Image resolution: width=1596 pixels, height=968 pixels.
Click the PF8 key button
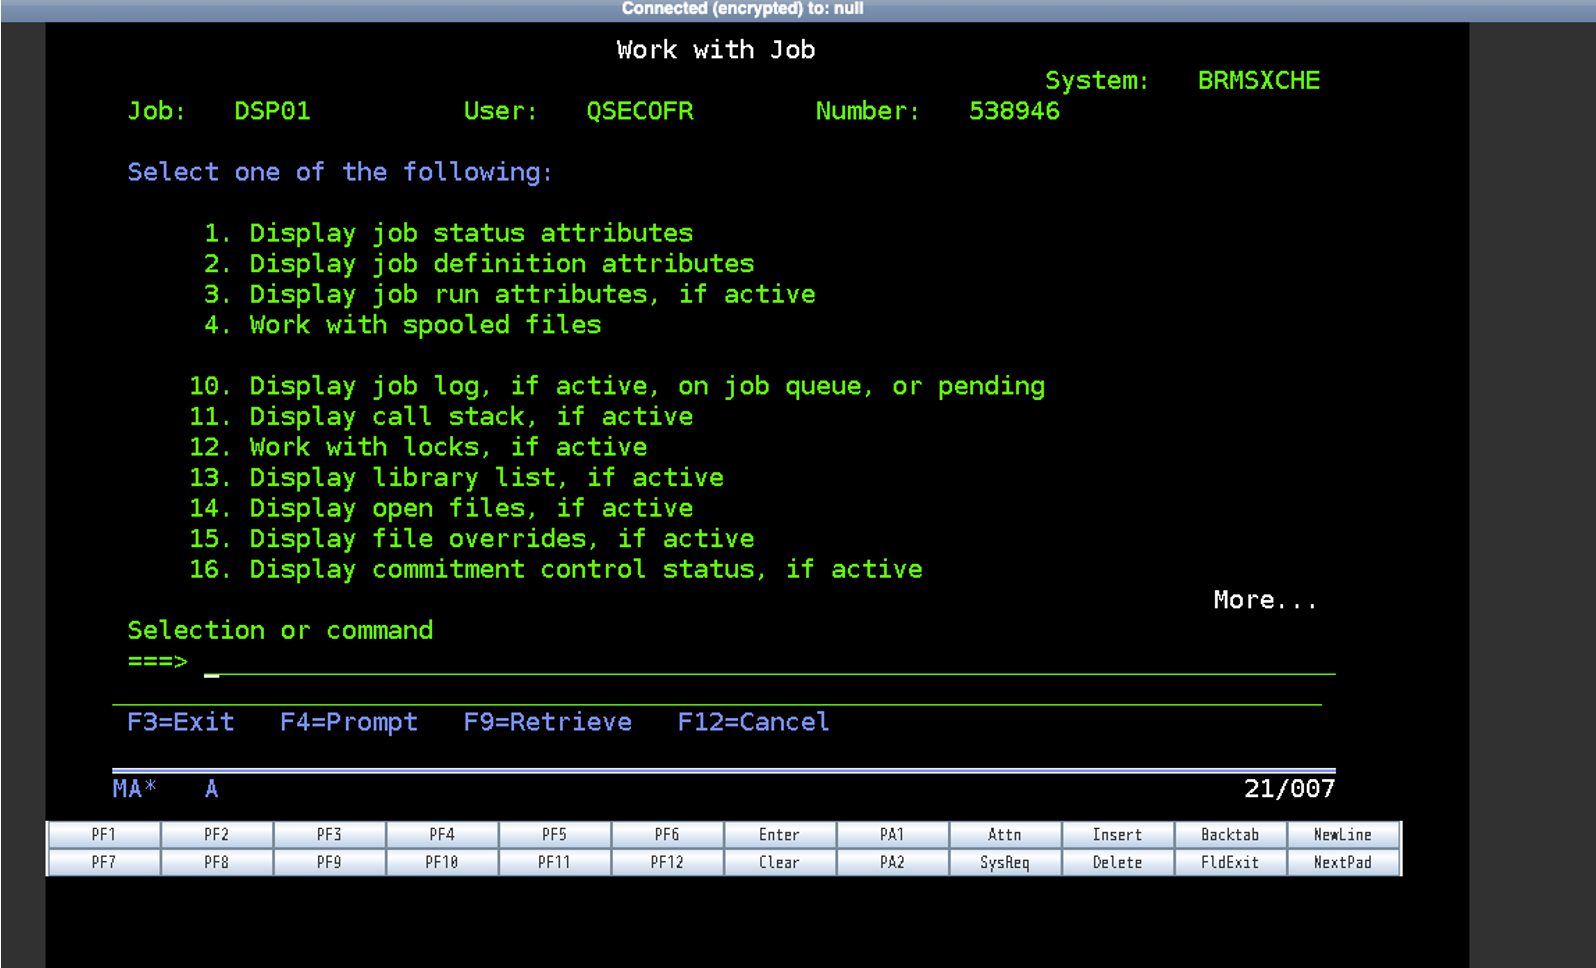point(217,862)
